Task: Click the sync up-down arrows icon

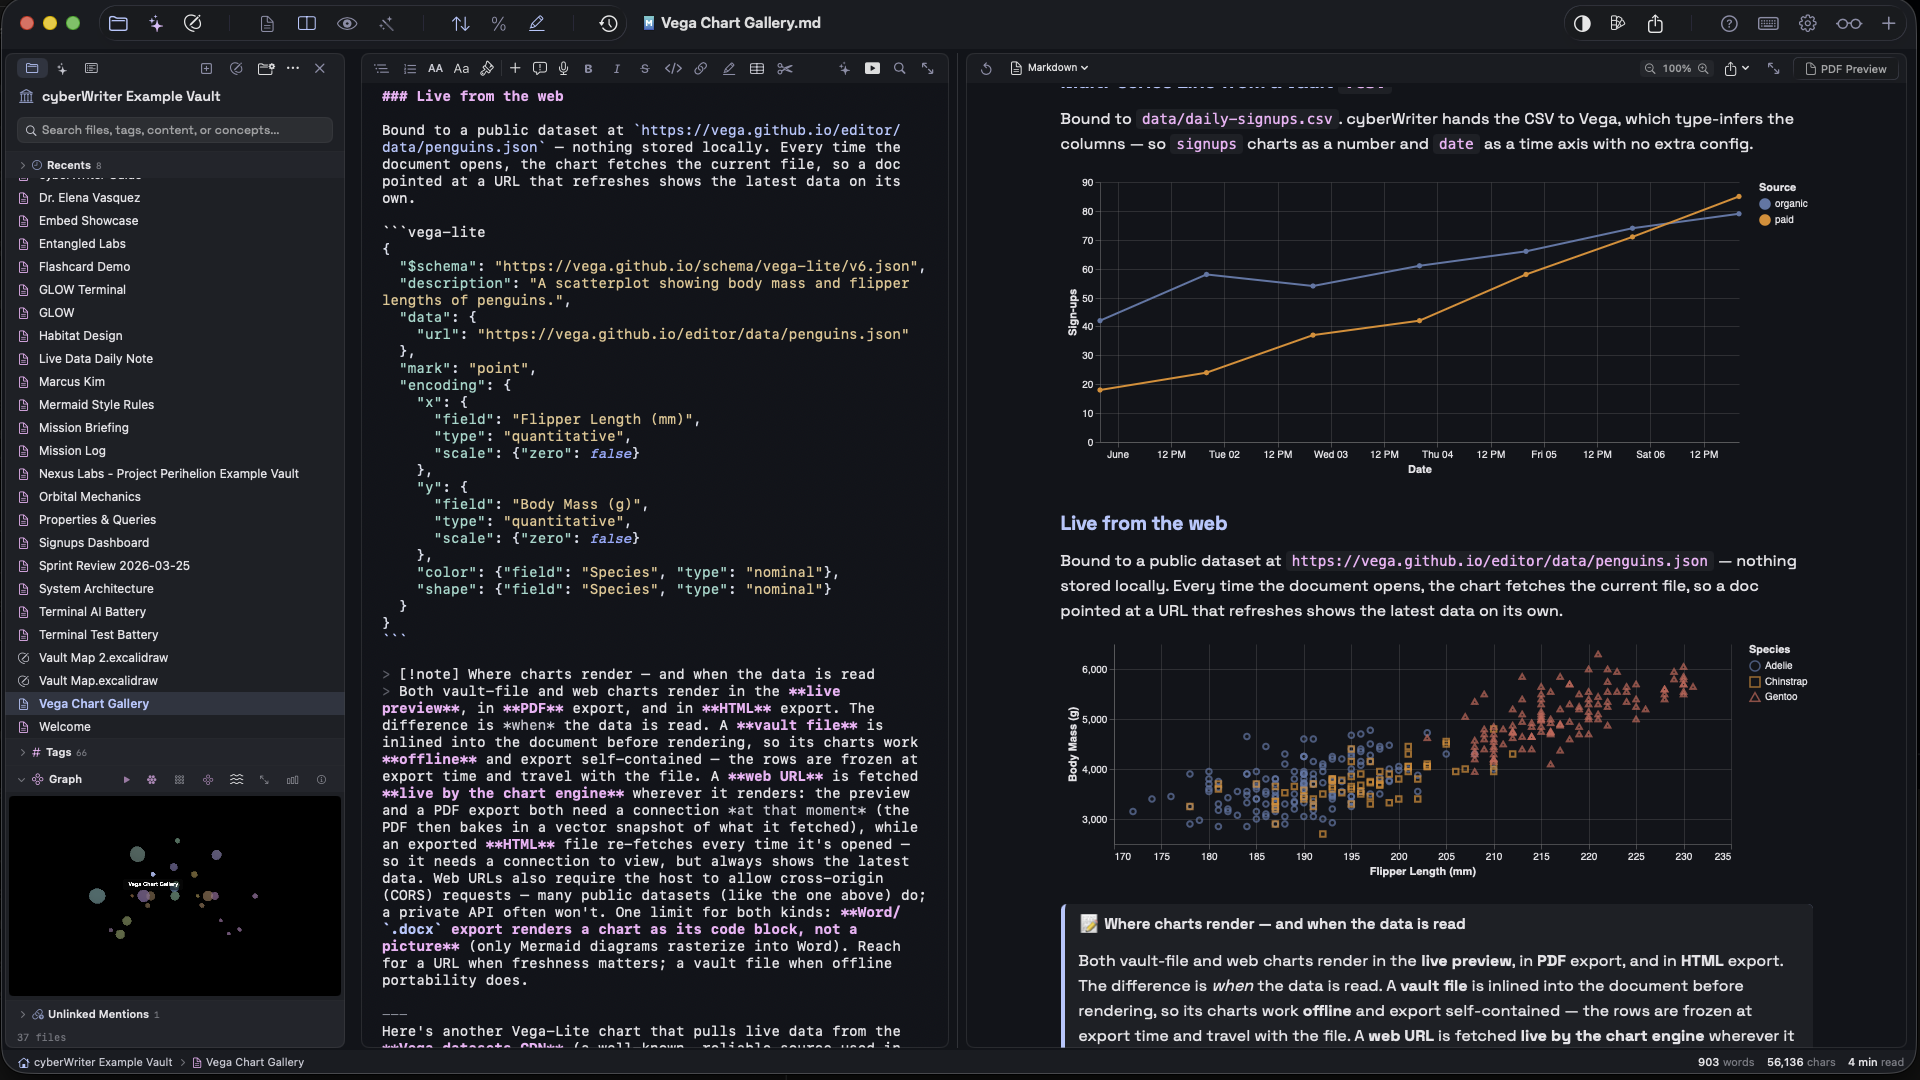Action: (x=461, y=23)
